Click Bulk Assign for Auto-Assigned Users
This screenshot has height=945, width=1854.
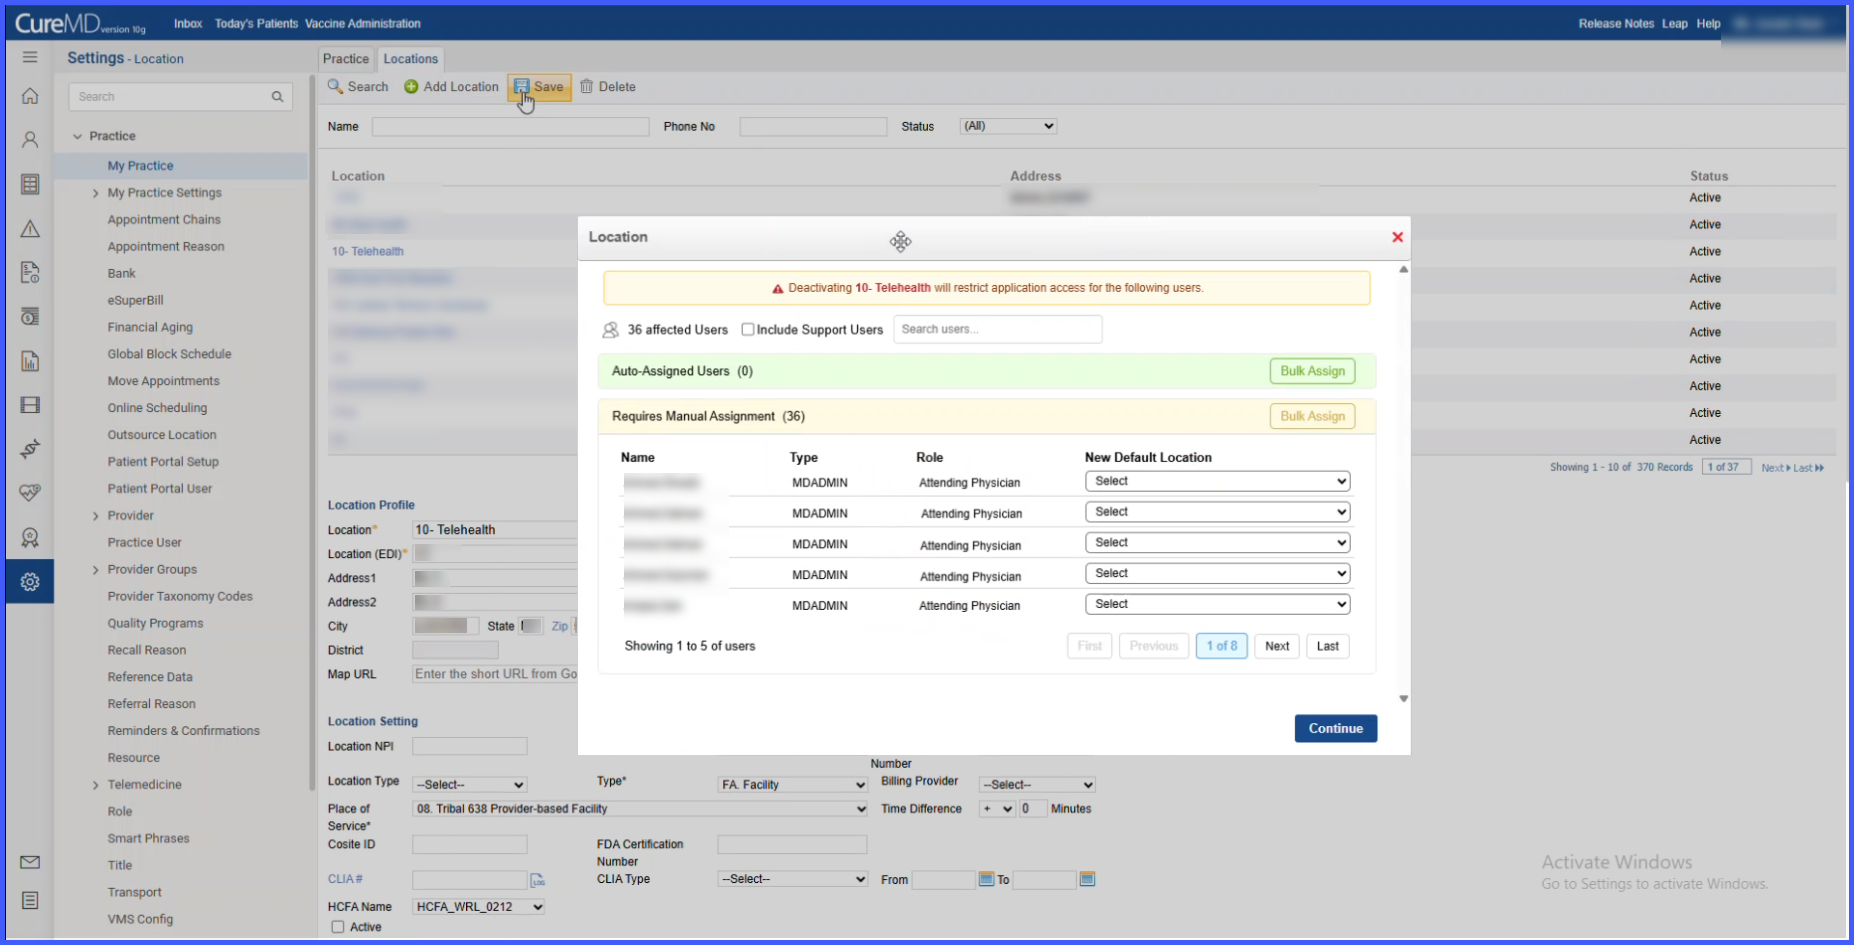tap(1312, 371)
